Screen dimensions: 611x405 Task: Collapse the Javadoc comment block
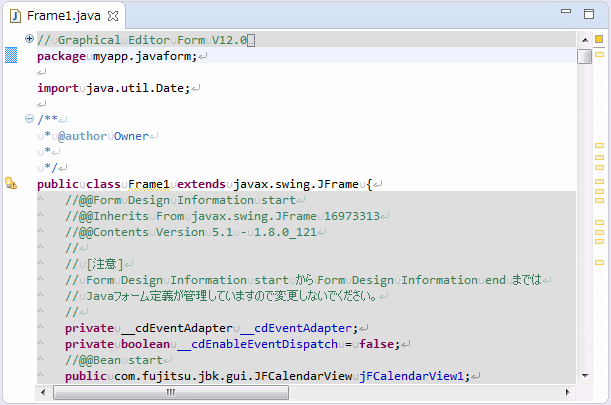[x=29, y=118]
